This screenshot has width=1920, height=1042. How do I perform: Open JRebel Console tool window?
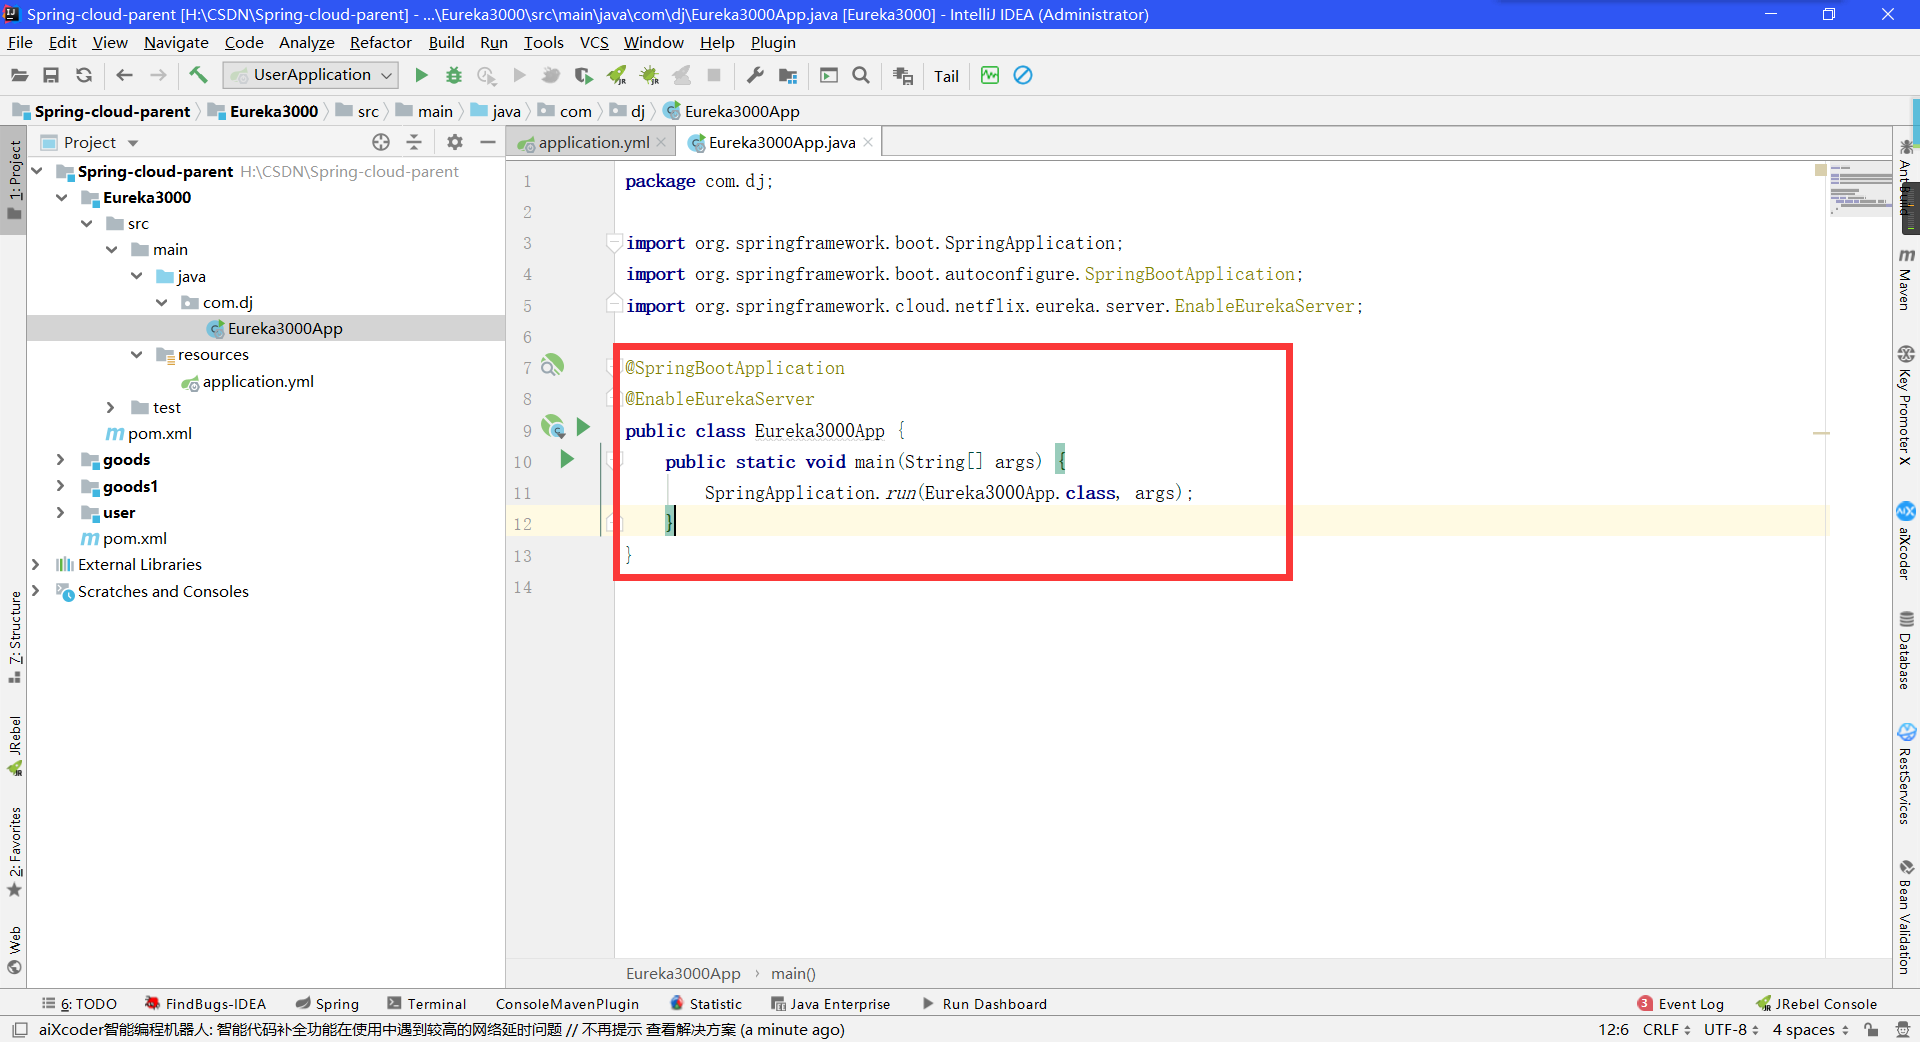point(1817,1003)
